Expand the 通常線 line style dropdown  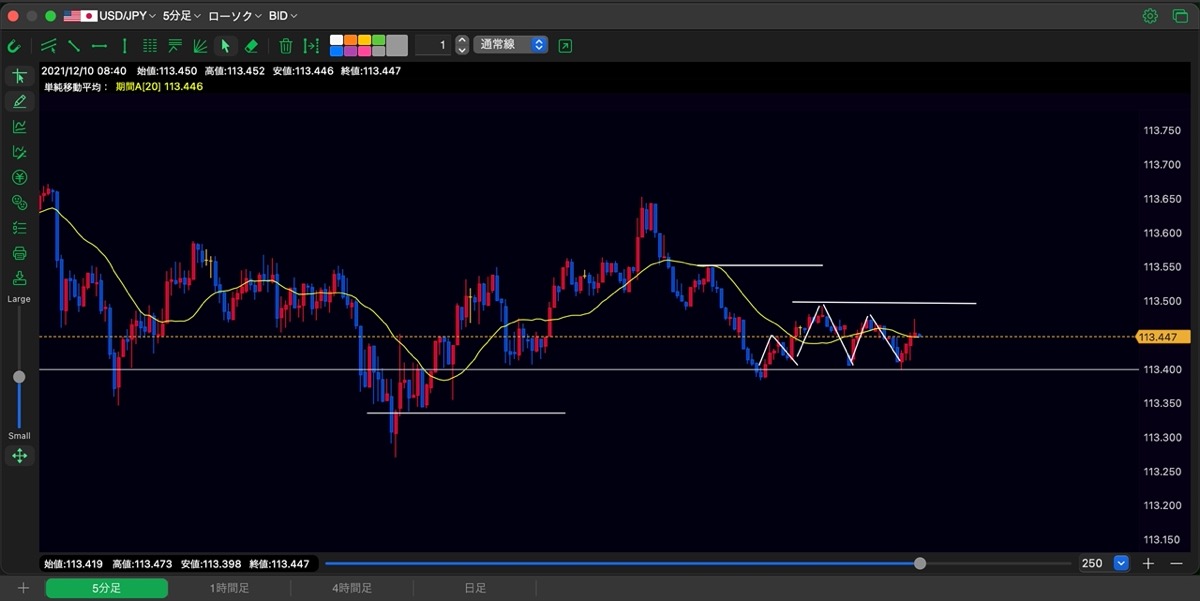pos(511,45)
